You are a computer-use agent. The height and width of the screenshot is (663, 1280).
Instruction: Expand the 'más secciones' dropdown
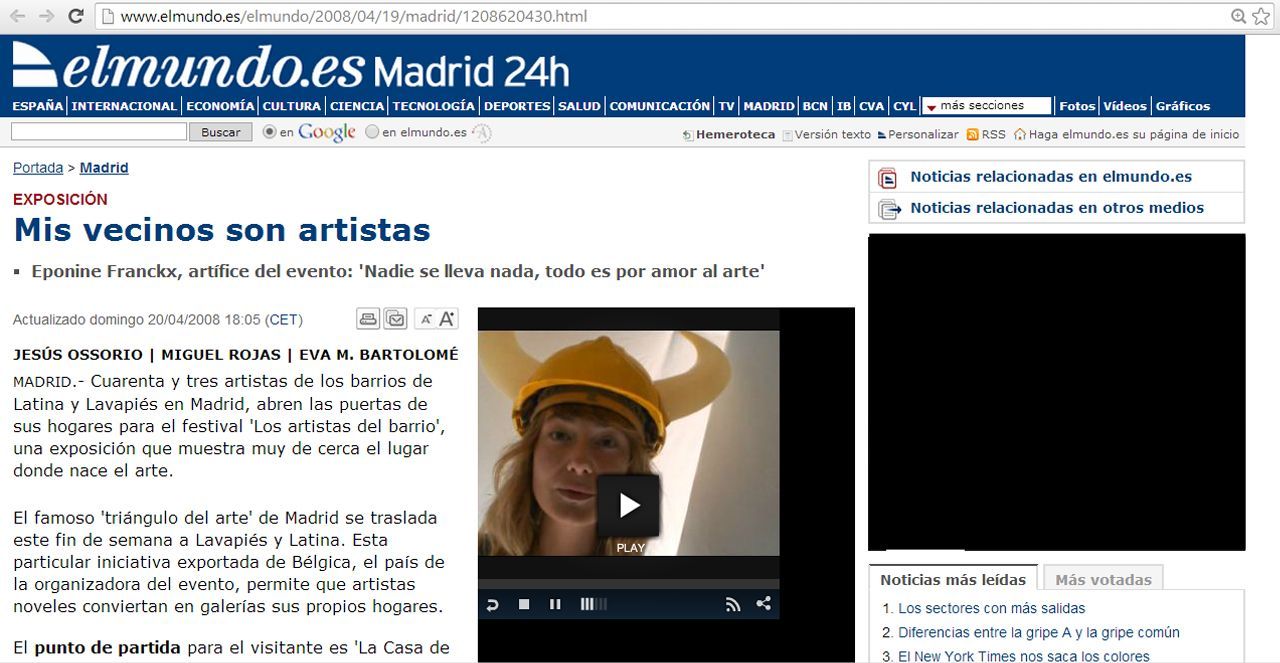tap(986, 106)
